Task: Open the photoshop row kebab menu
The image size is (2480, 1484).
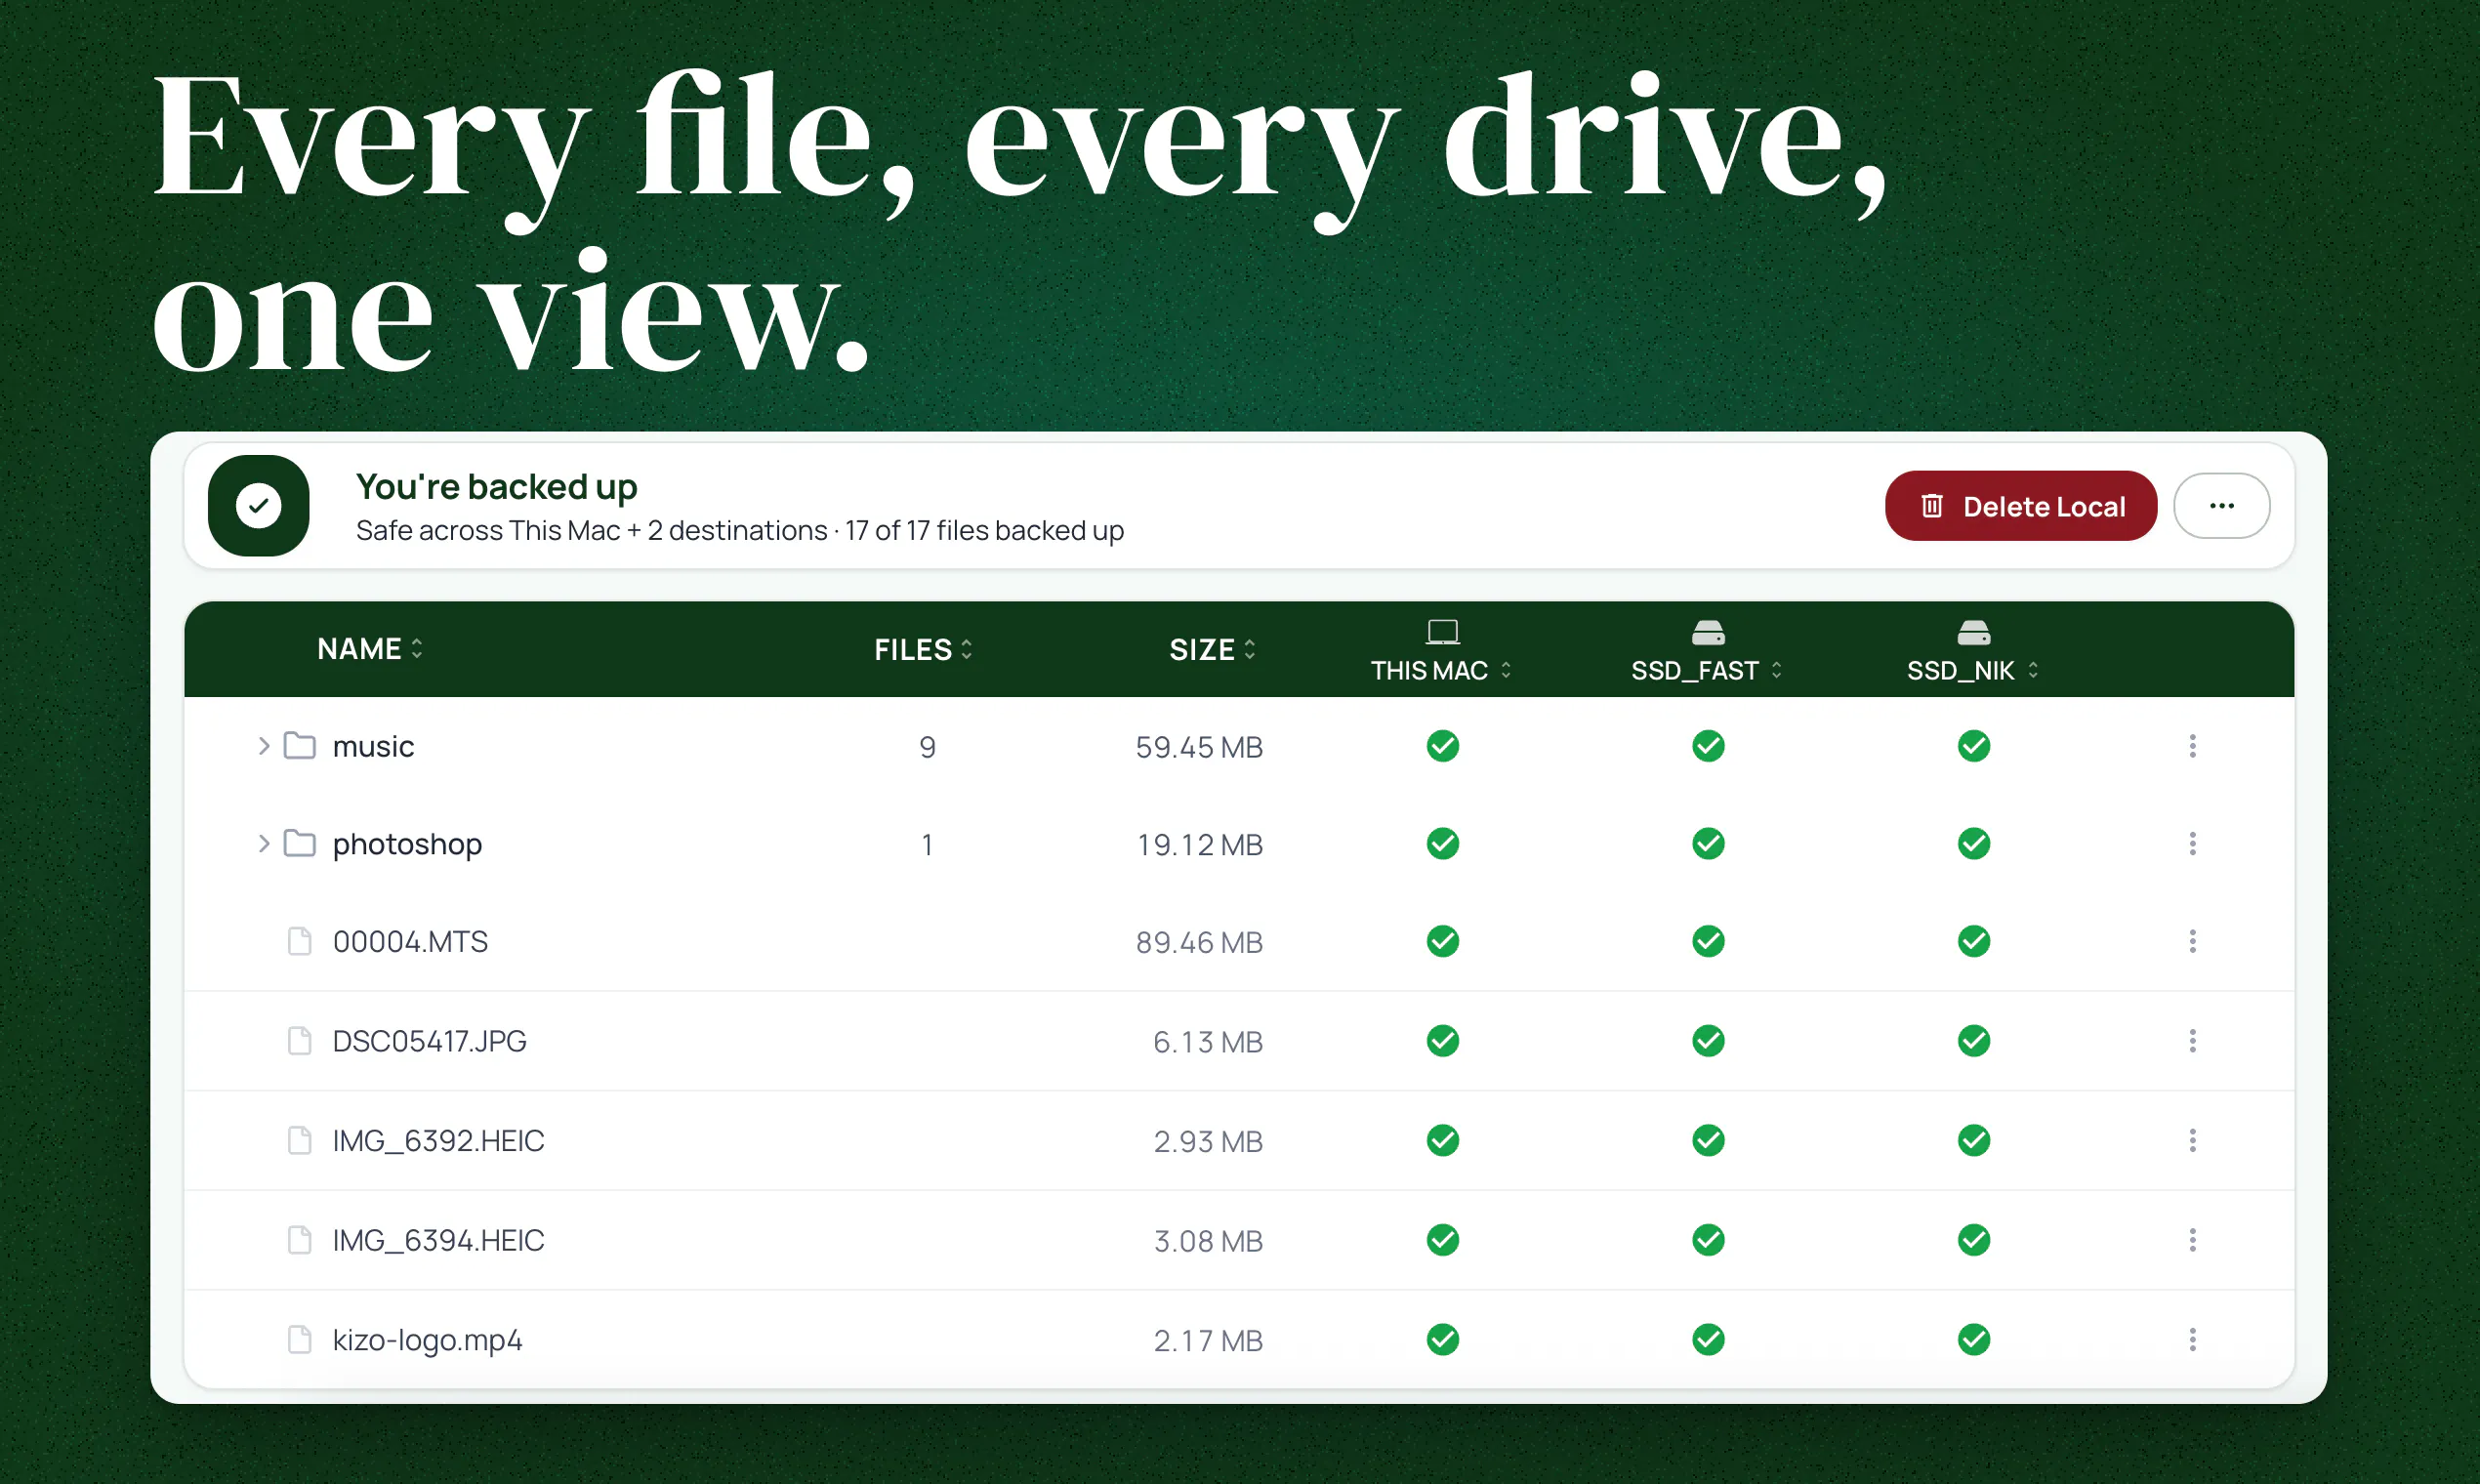Action: 2192,844
